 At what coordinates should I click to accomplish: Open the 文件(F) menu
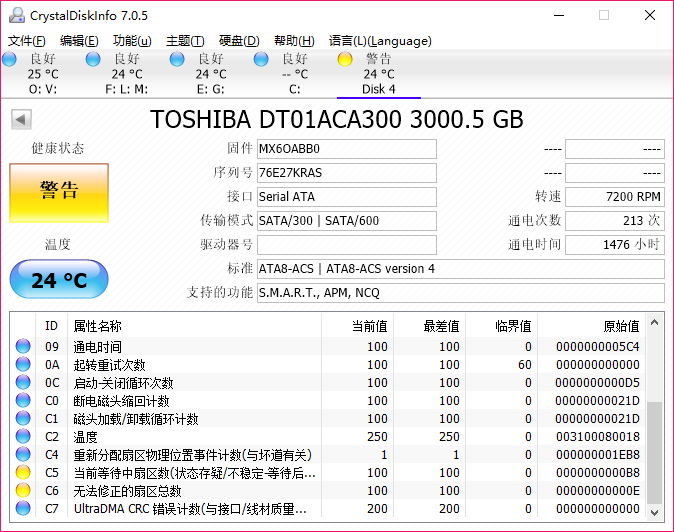[27, 41]
